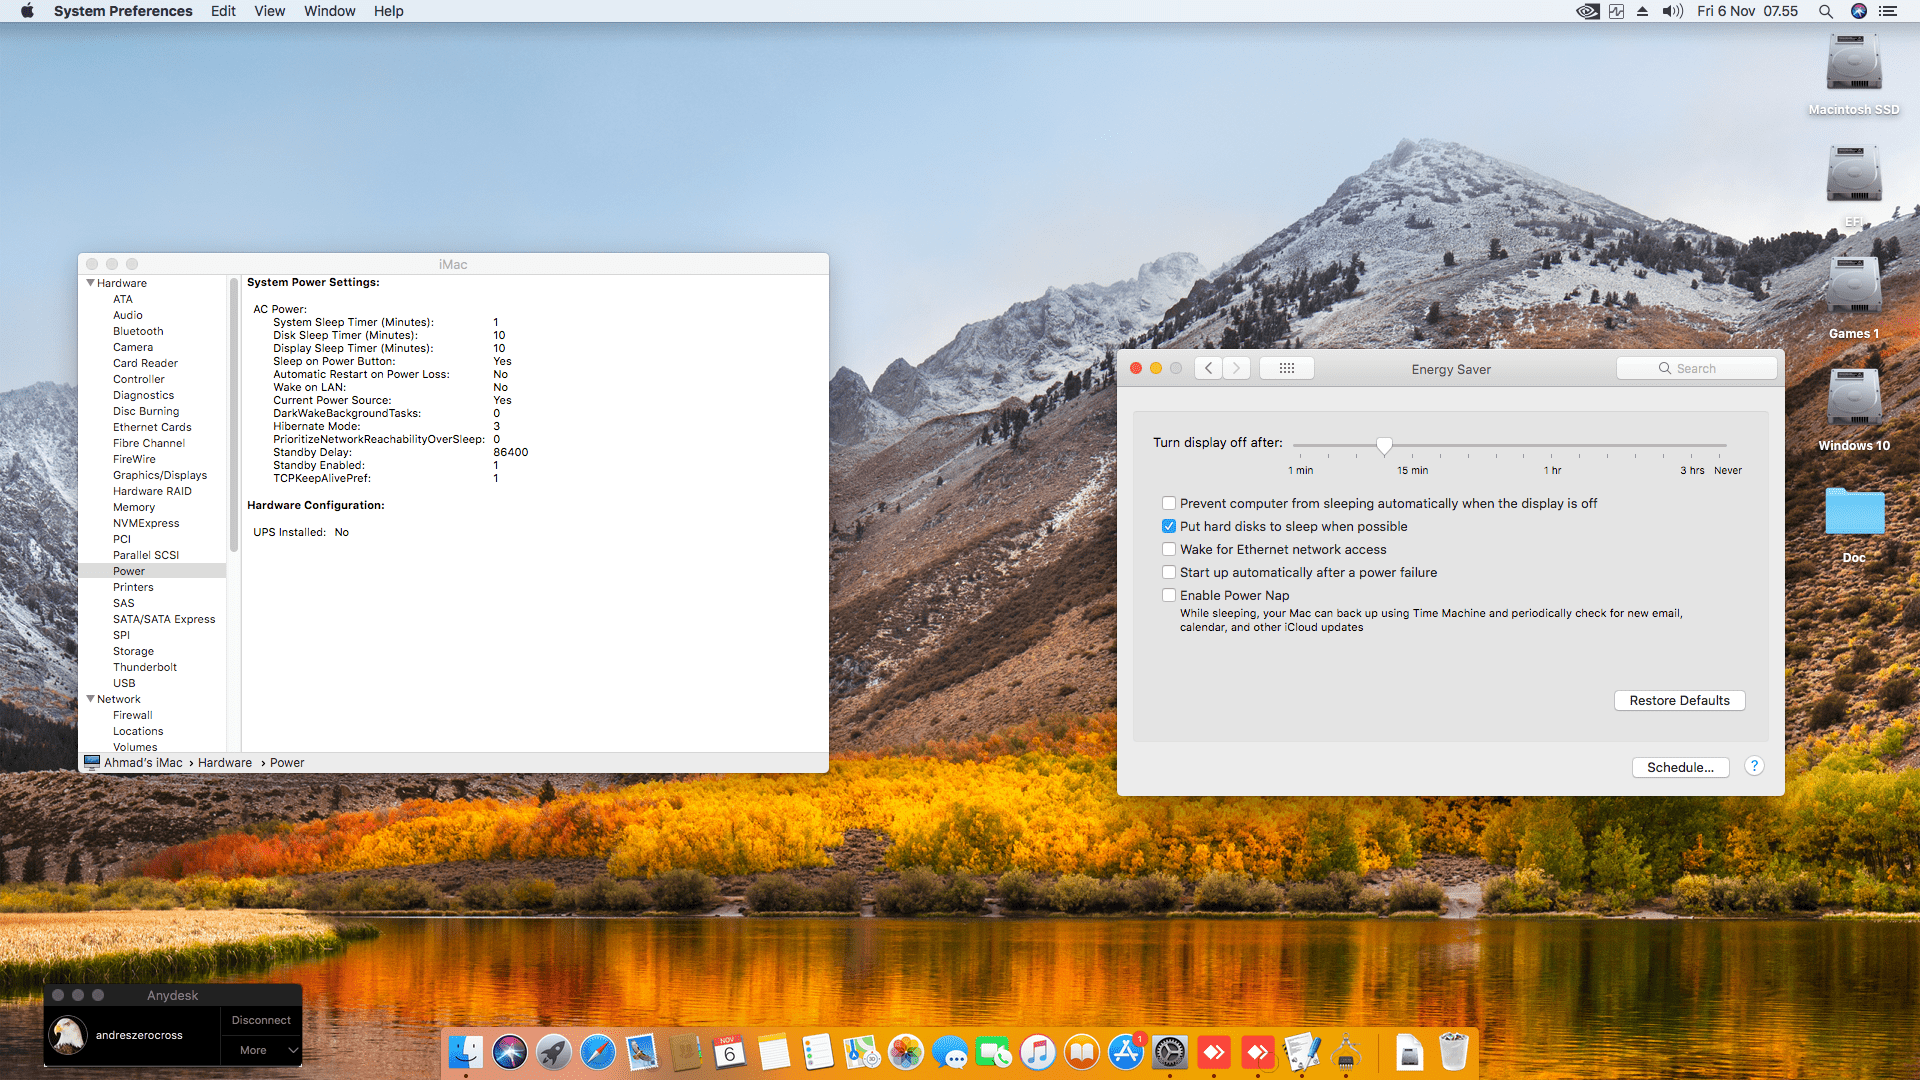Screen dimensions: 1920x1080
Task: Open the Trash in the dock
Action: point(1453,1052)
